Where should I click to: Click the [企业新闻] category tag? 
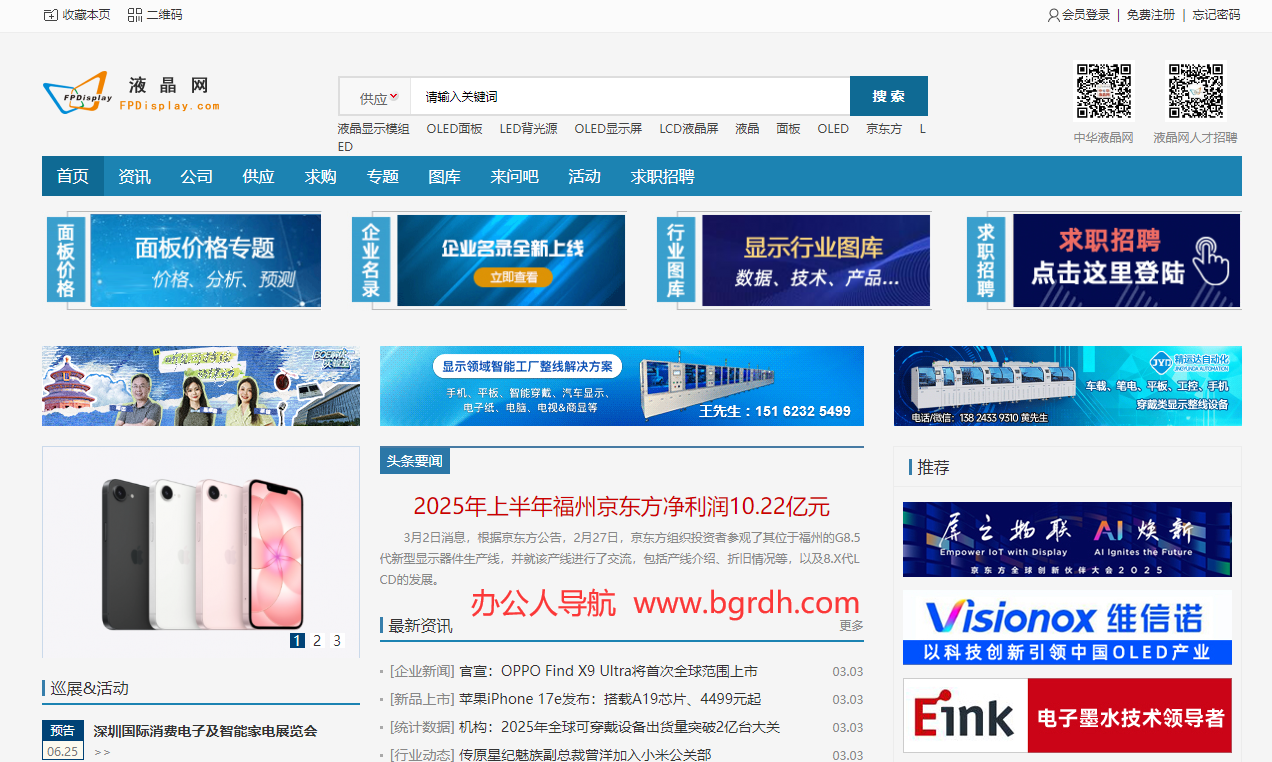pyautogui.click(x=422, y=671)
